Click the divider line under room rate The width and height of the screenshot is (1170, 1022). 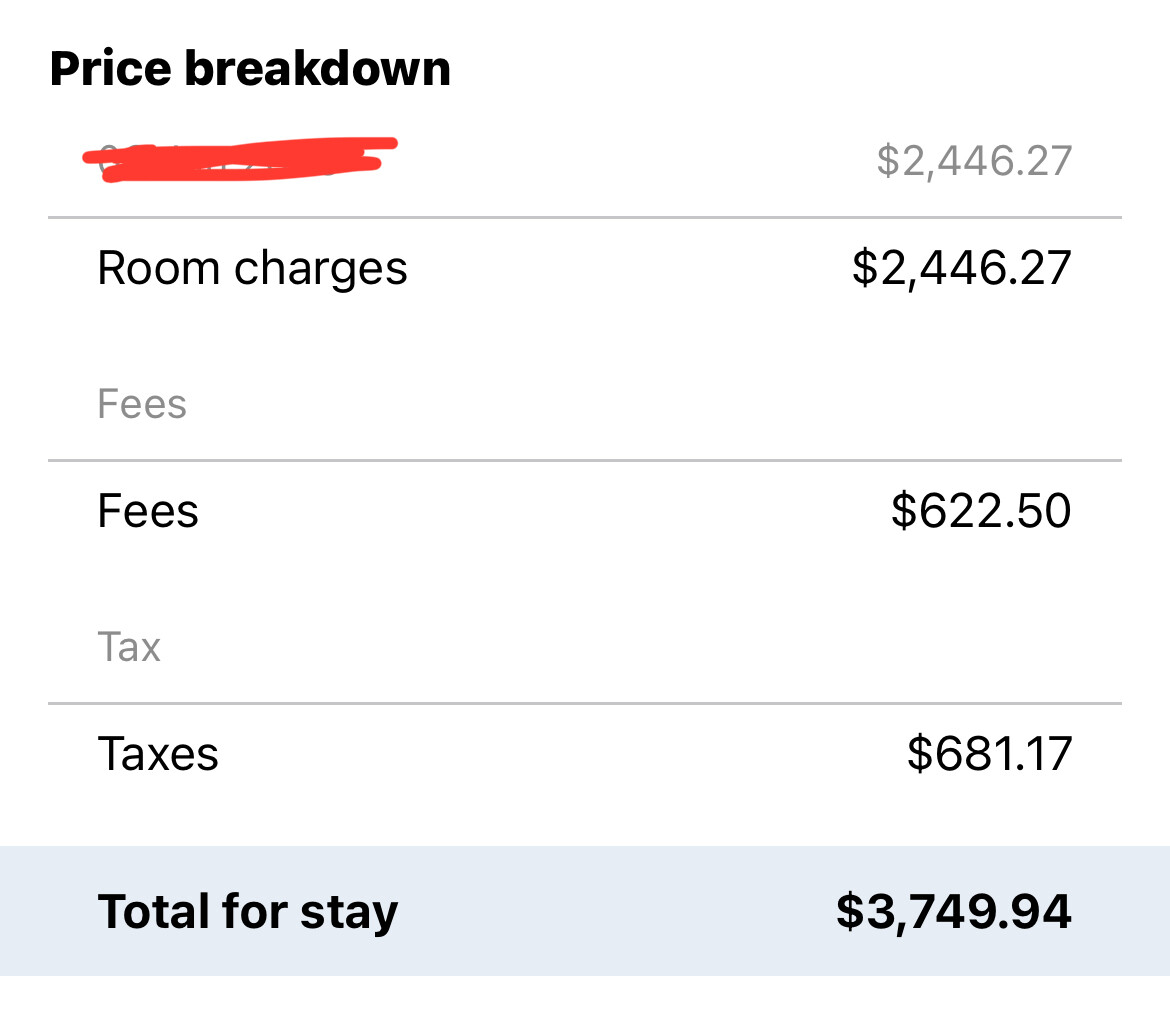click(x=585, y=218)
